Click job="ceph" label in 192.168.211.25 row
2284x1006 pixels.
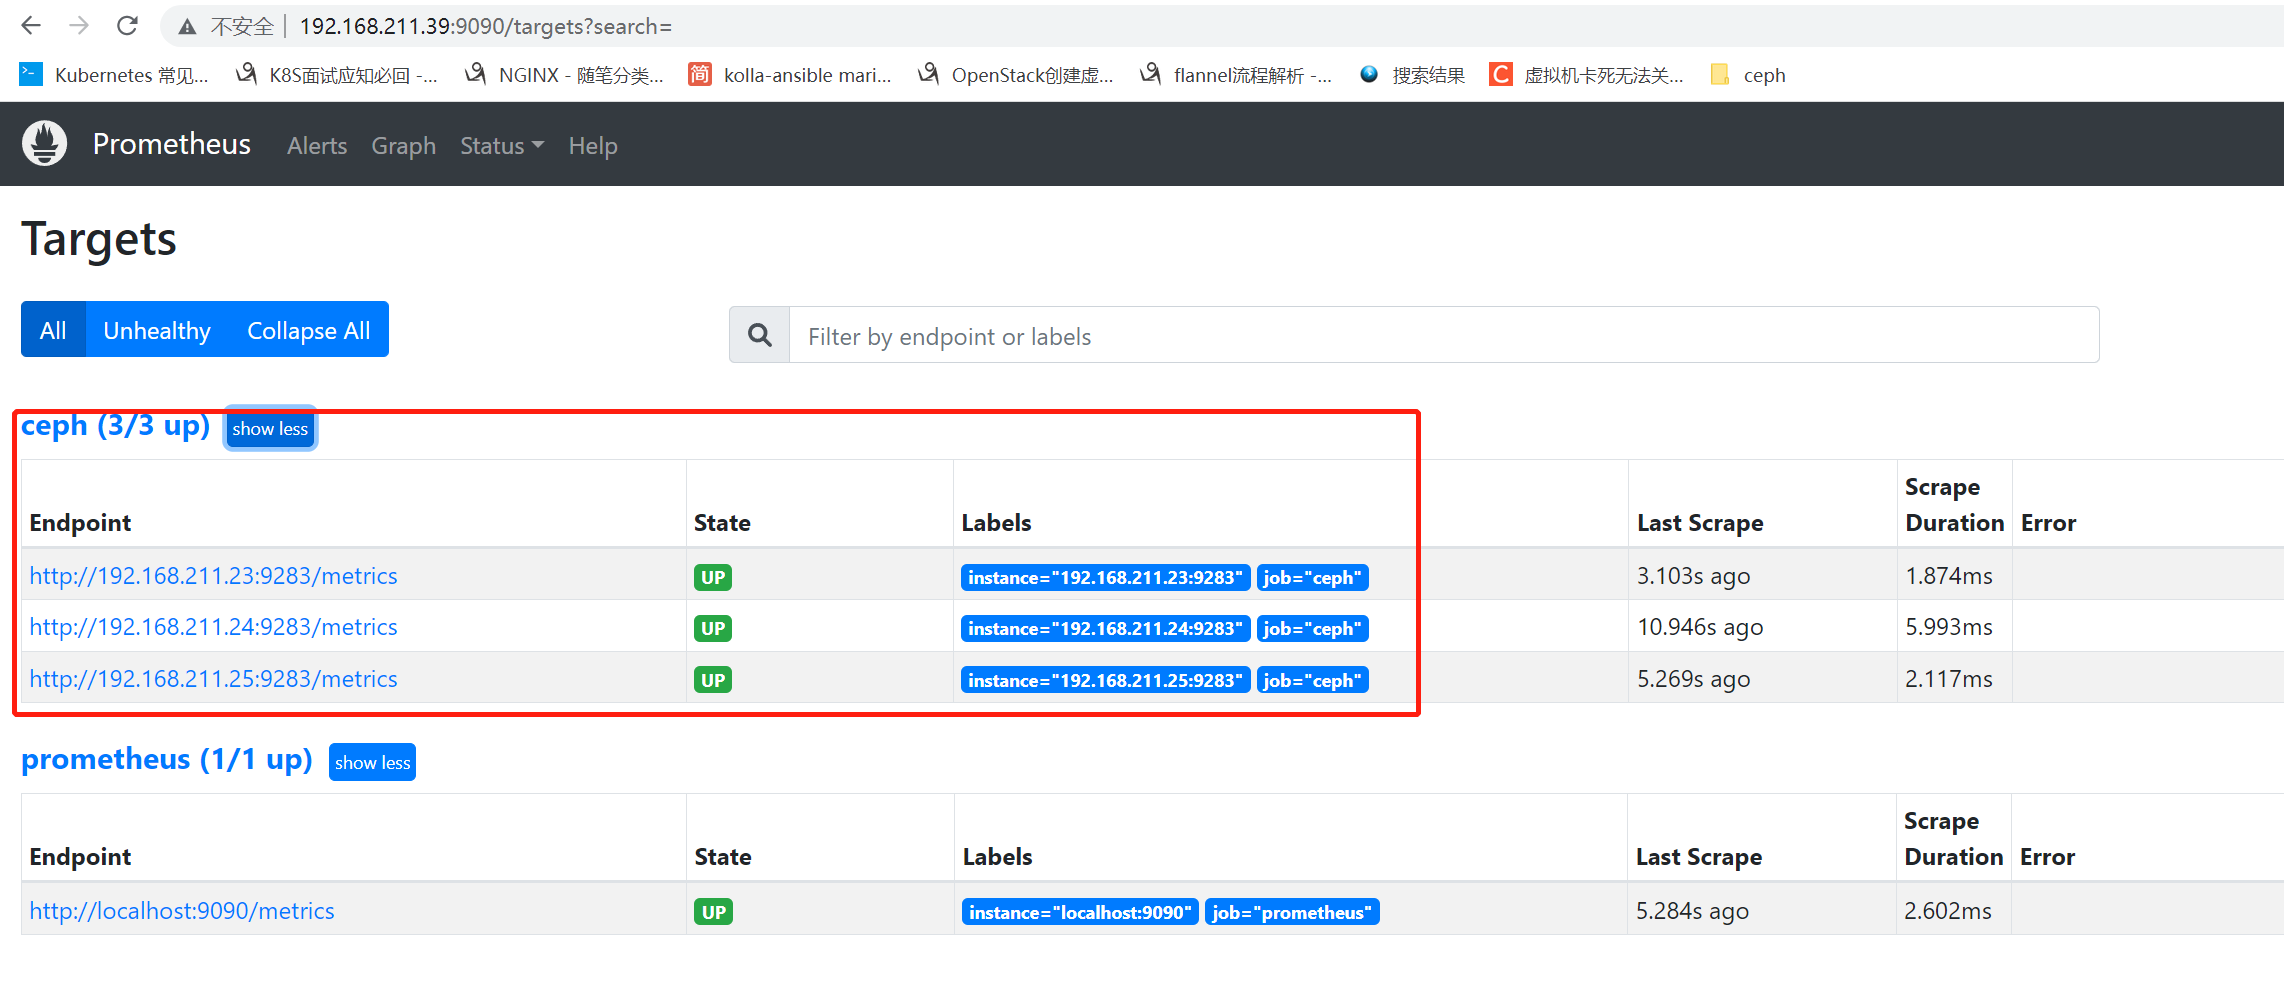tap(1312, 681)
